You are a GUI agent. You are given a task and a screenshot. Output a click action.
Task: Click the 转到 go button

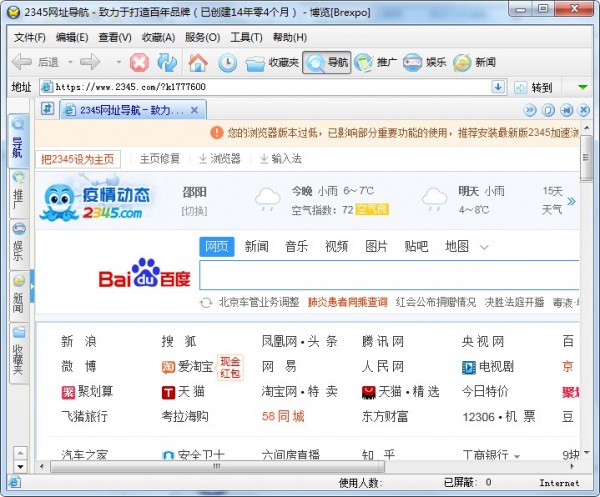point(533,88)
